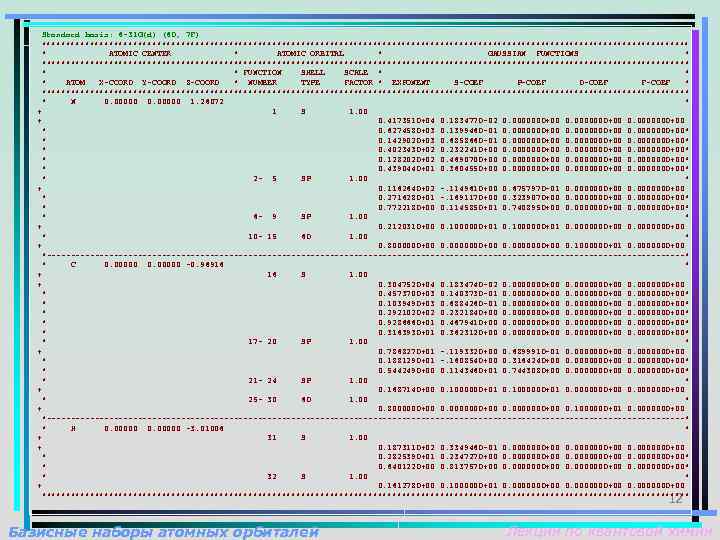Click the 'X-COORD' column header
The image size is (720, 540).
click(116, 83)
